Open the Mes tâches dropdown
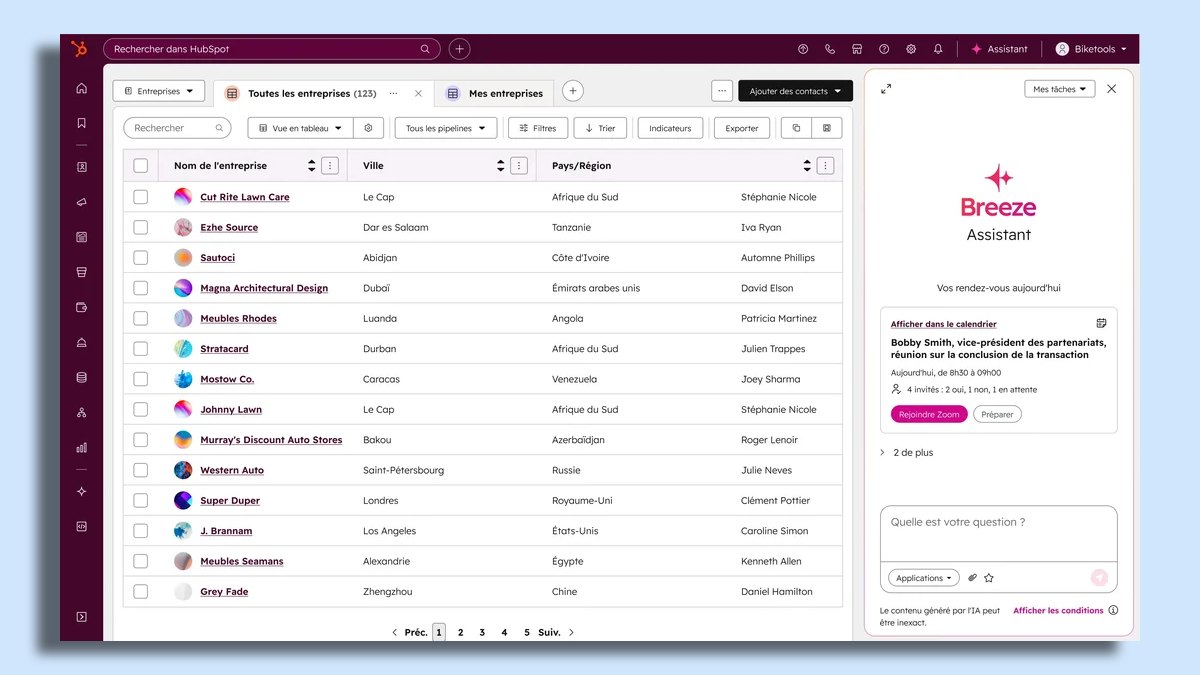Screen dimensions: 1200x675 coord(1060,89)
